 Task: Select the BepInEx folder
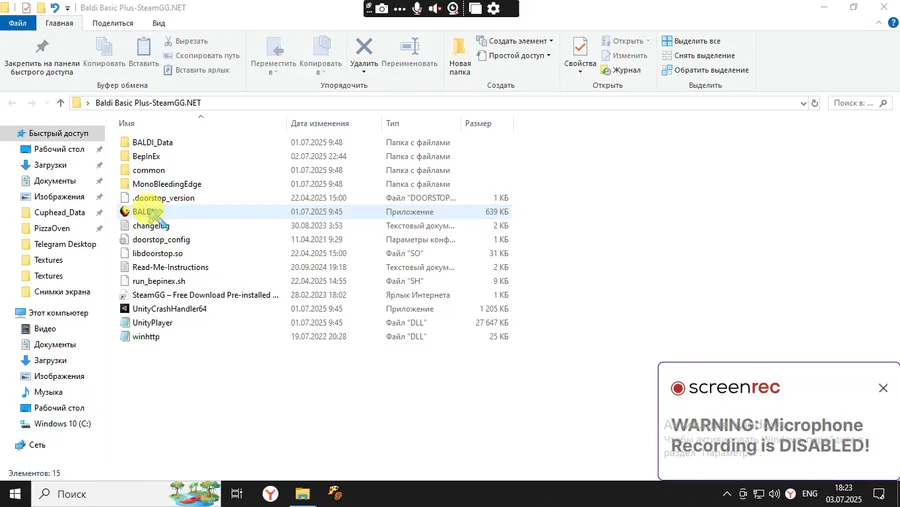146,156
